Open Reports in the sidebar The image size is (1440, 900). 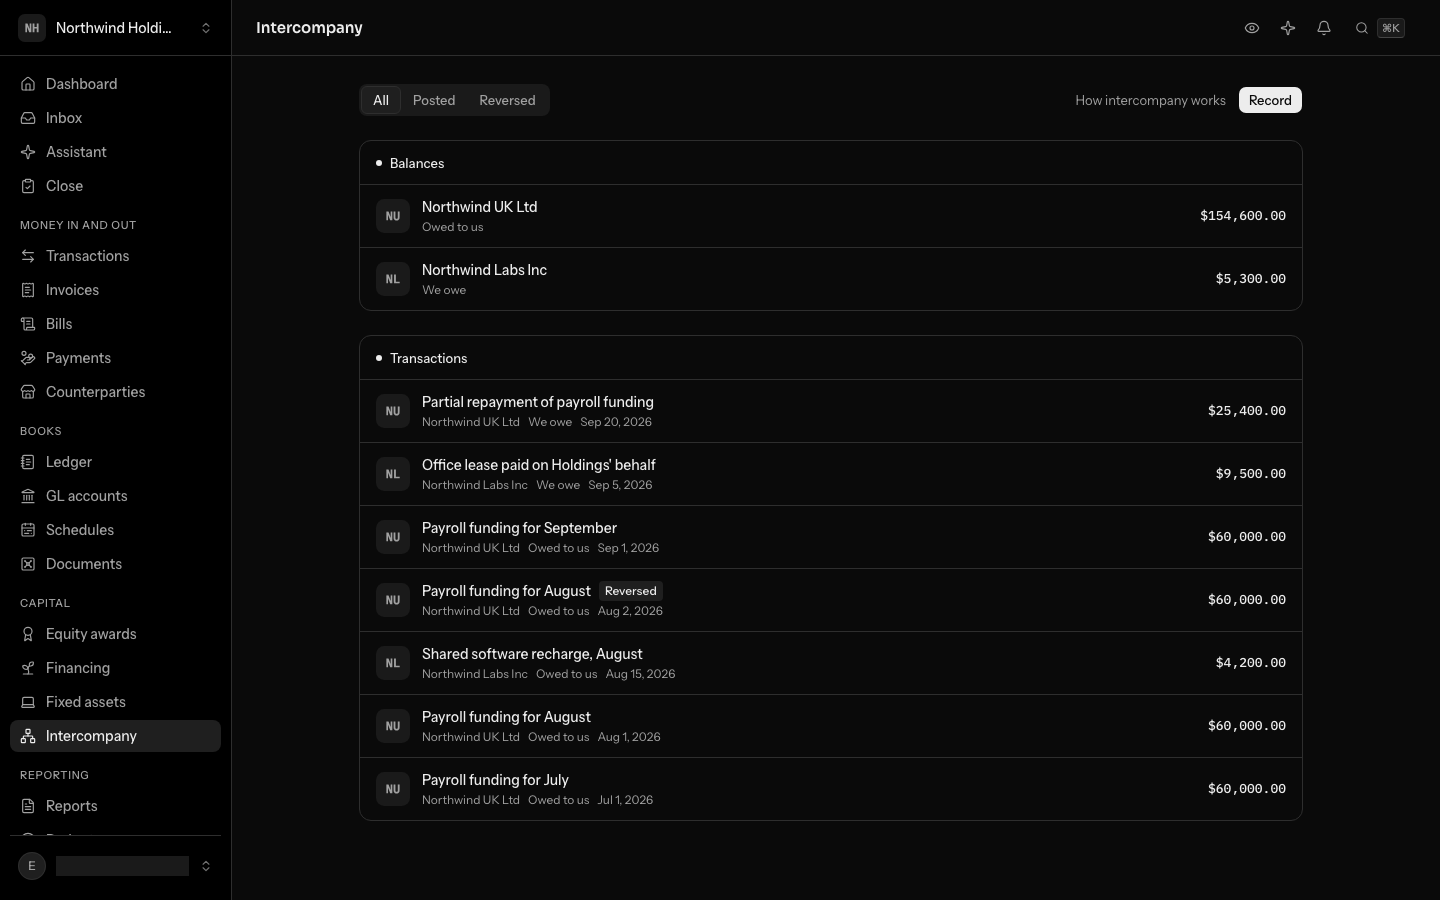115,806
